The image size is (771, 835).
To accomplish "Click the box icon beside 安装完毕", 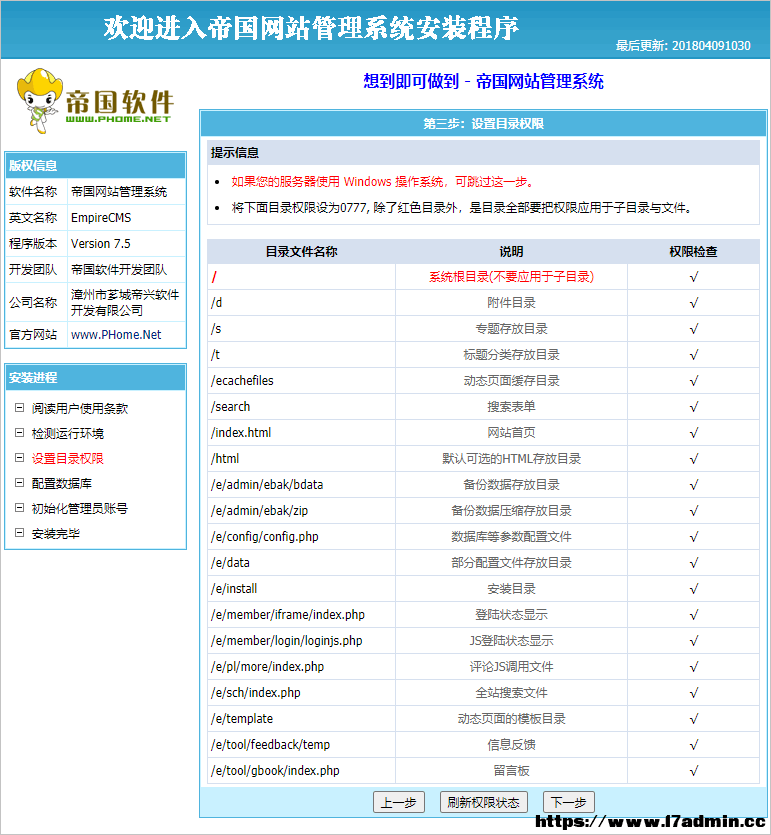I will pos(20,533).
